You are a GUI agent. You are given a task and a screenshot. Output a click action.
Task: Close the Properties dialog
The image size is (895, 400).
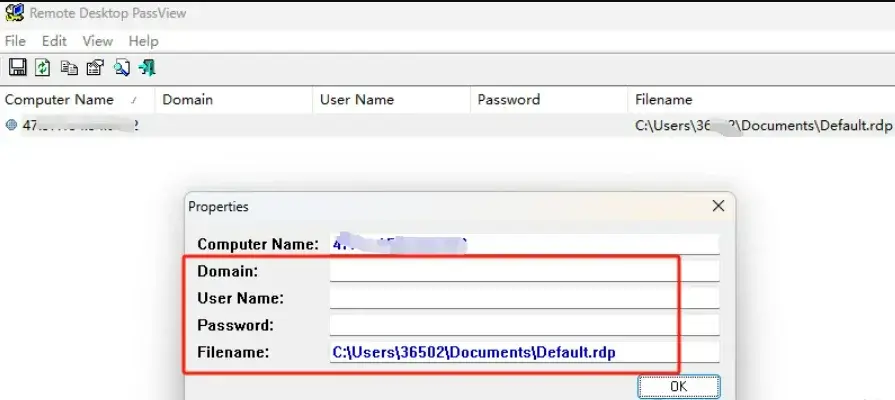point(718,206)
